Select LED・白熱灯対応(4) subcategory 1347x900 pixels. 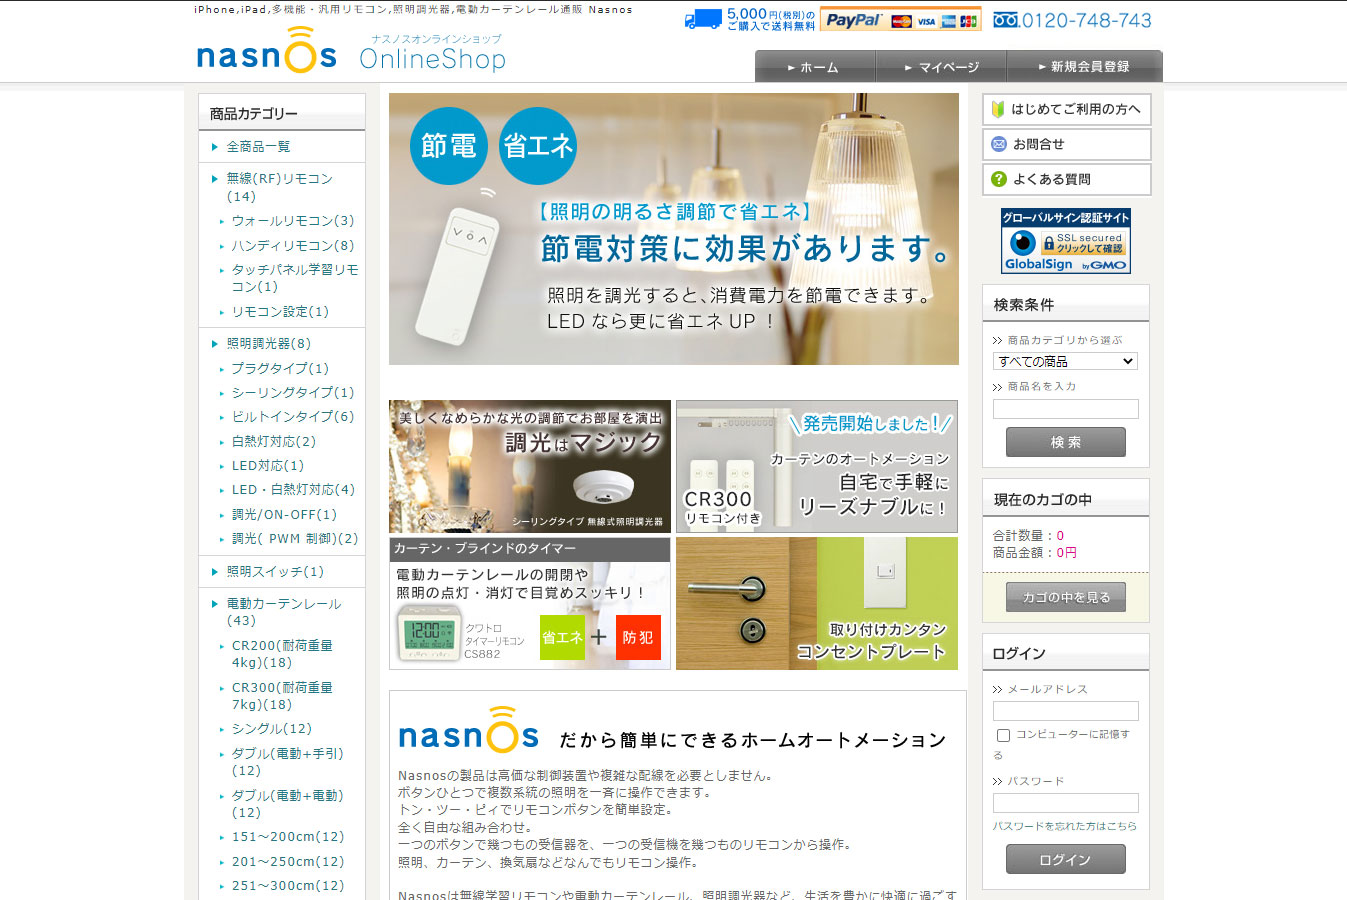click(x=293, y=490)
